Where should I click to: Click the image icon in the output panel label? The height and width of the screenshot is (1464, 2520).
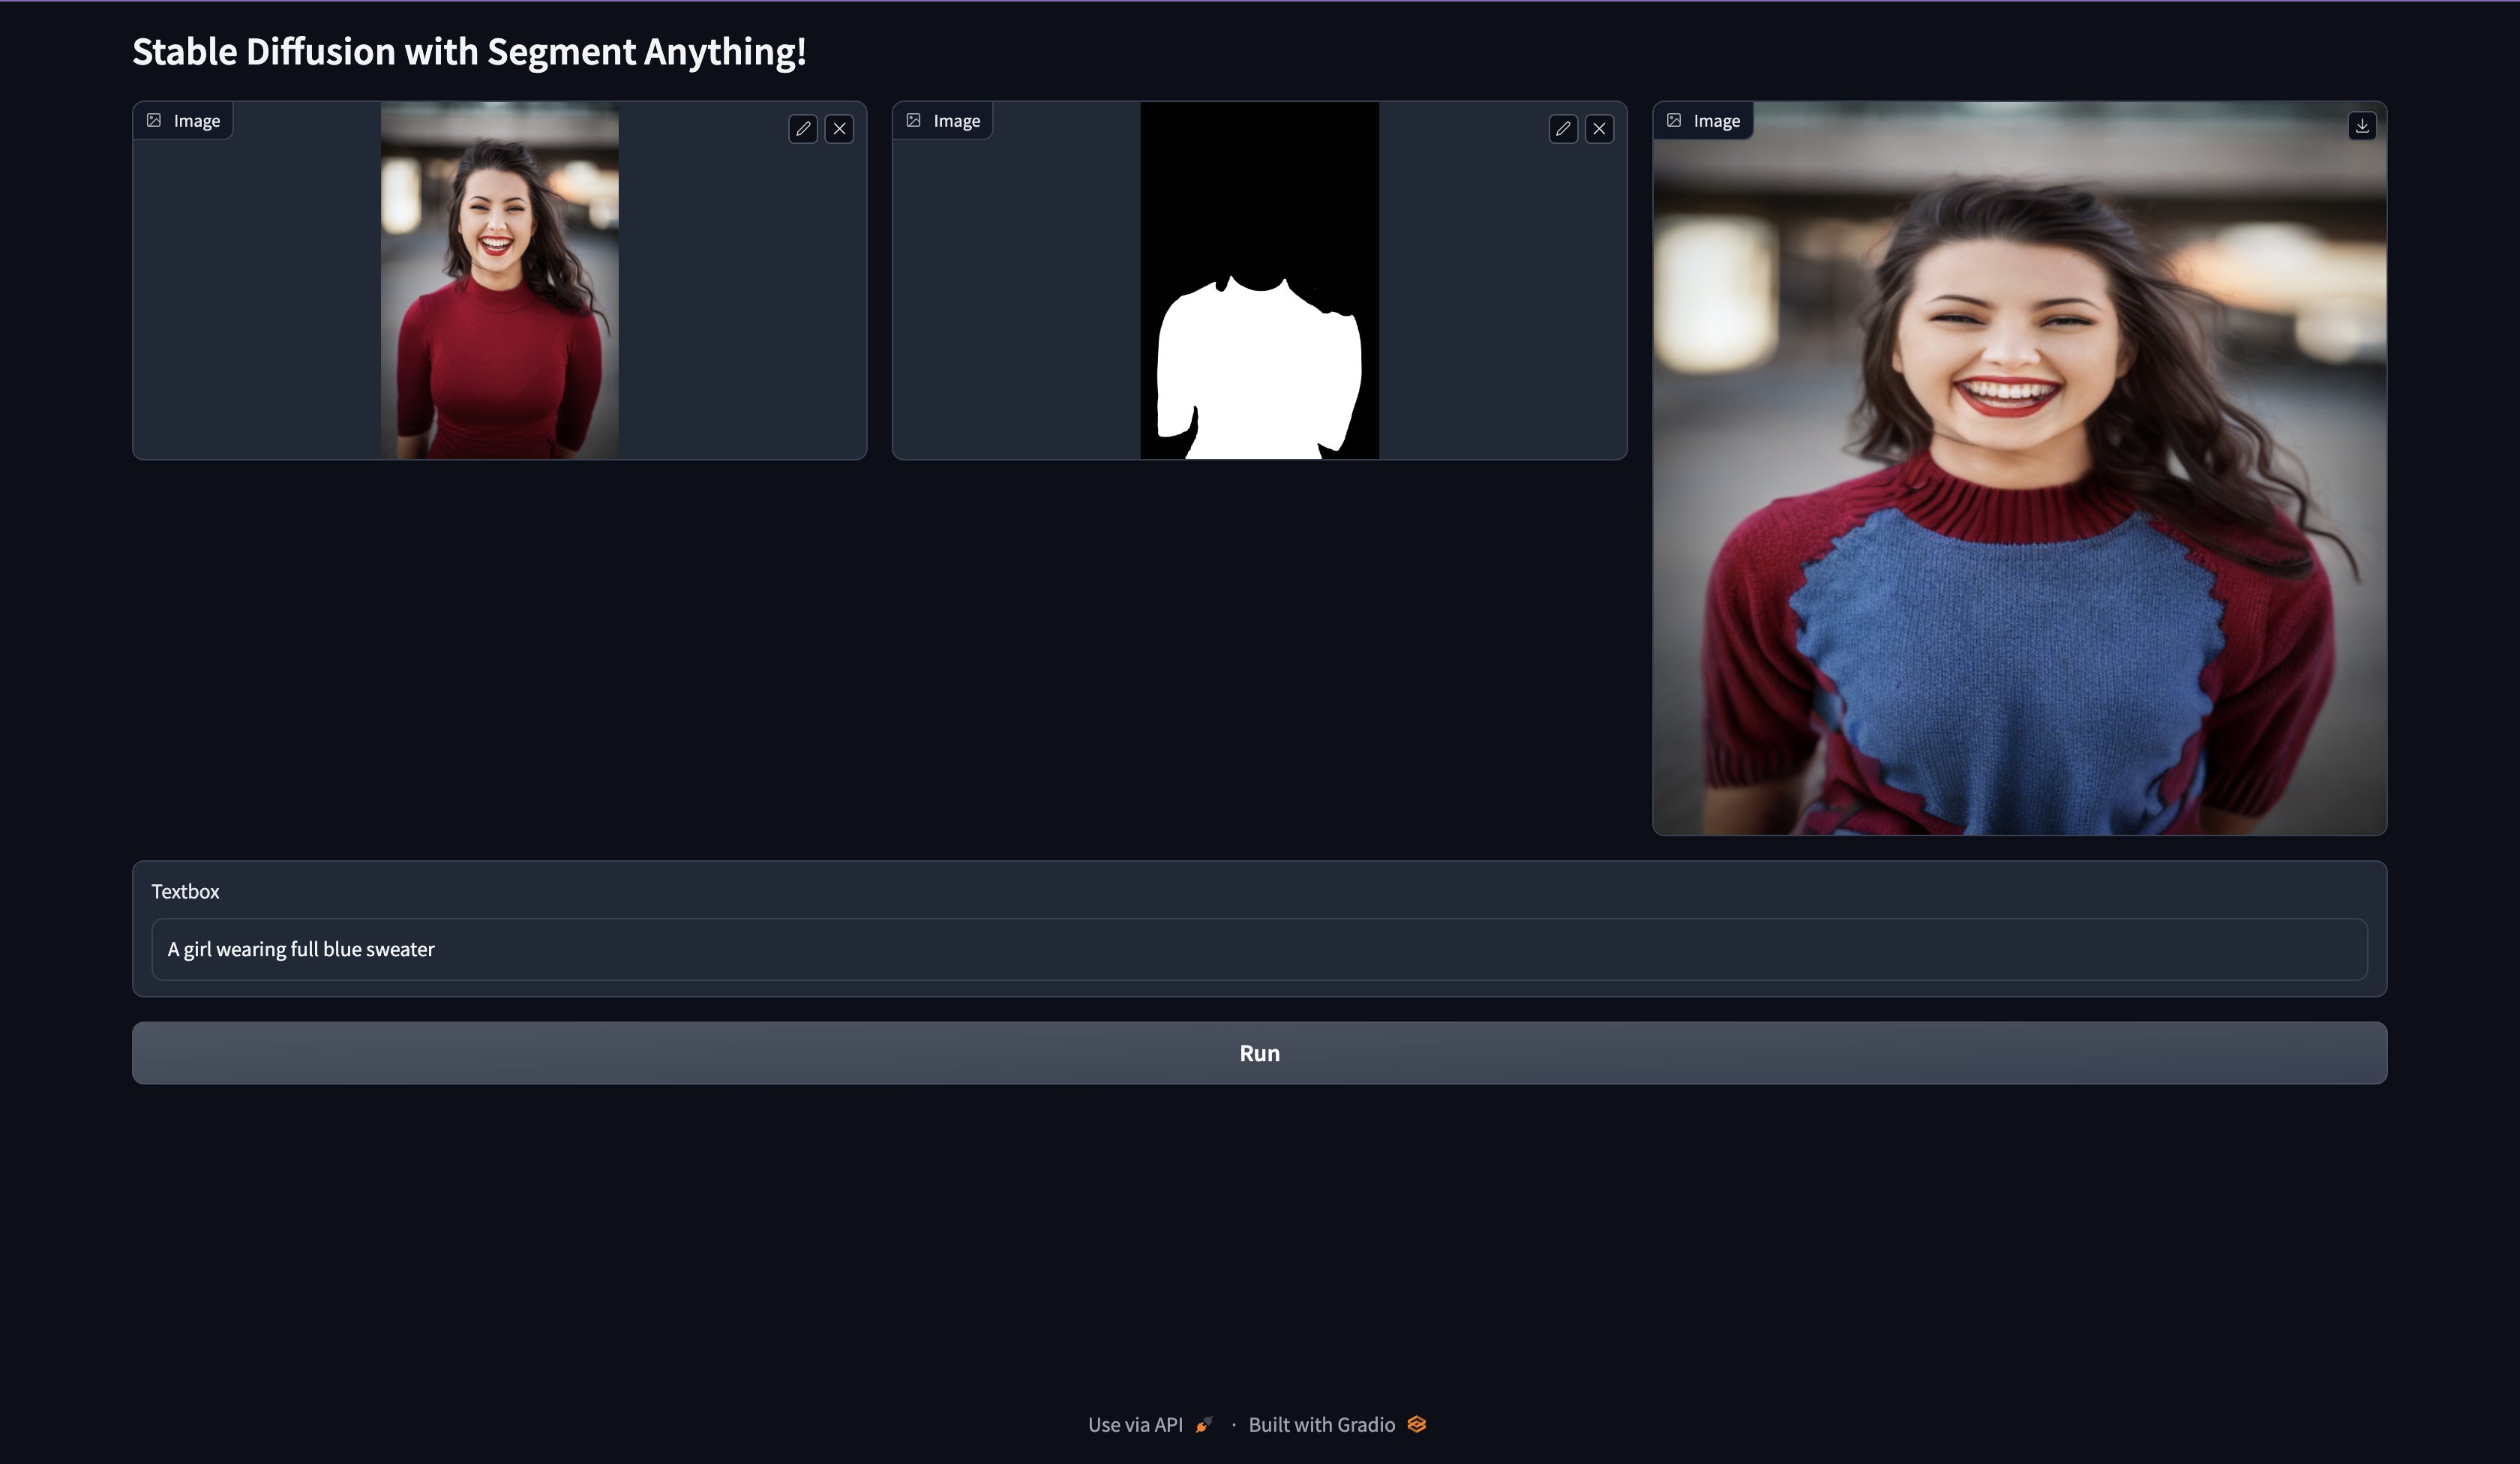(1674, 120)
